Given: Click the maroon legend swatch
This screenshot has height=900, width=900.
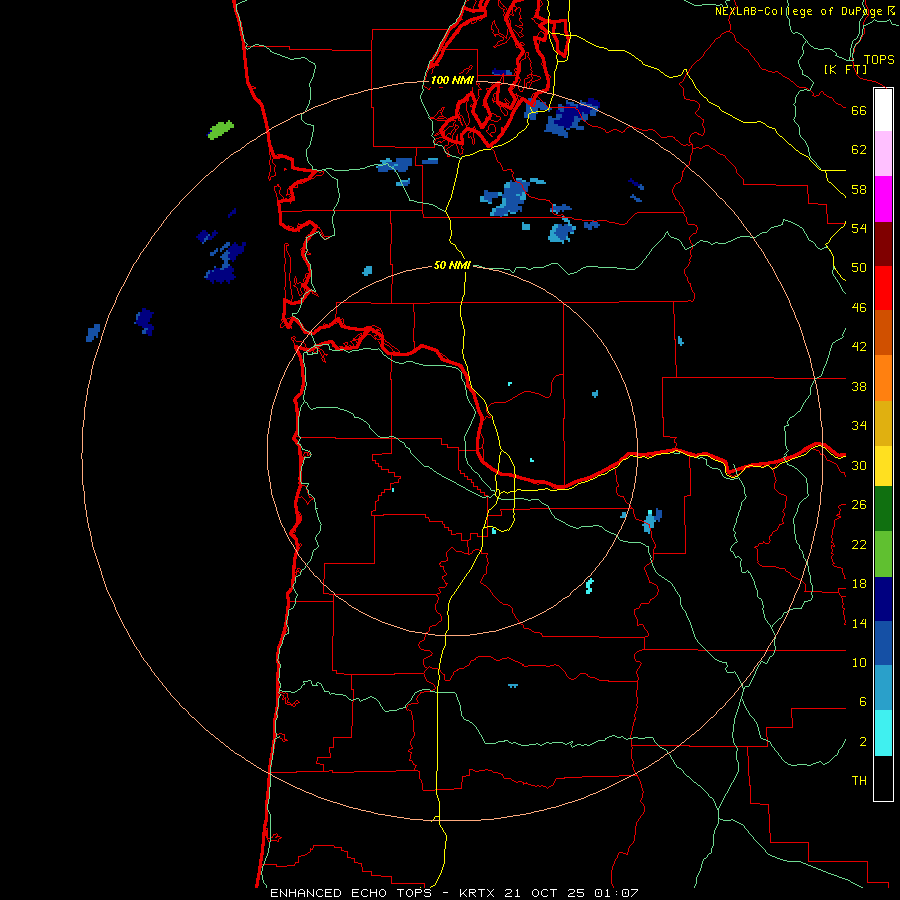Looking at the screenshot, I should [x=883, y=243].
